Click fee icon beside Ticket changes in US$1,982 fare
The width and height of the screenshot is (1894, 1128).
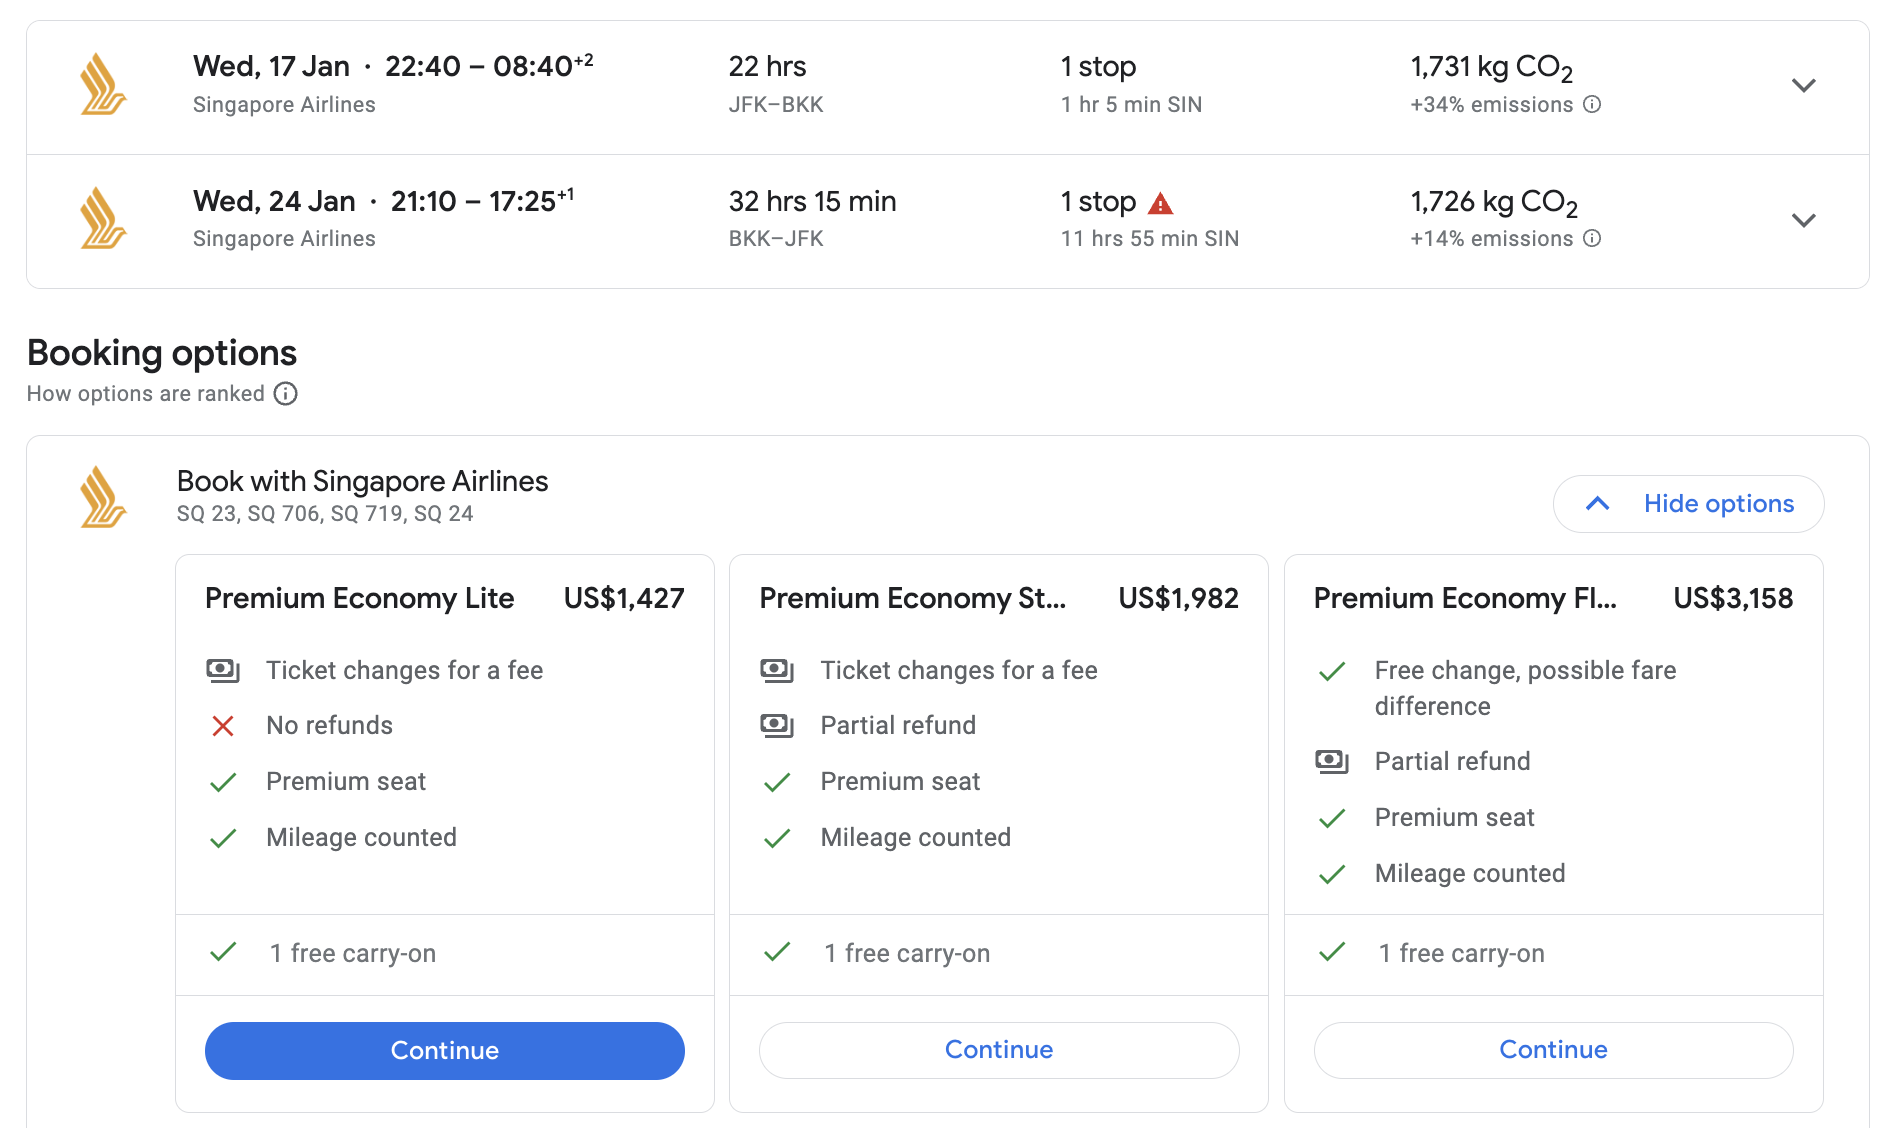point(777,670)
